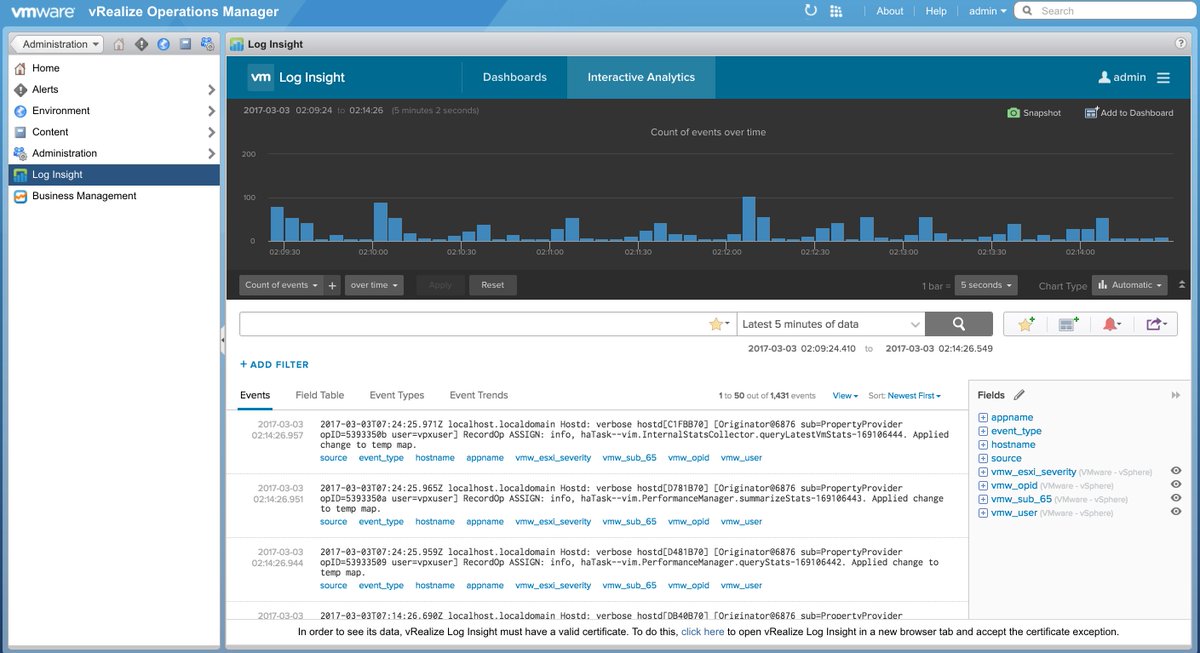Toggle visibility eye for vmw_user field
1200x653 pixels.
click(1176, 512)
